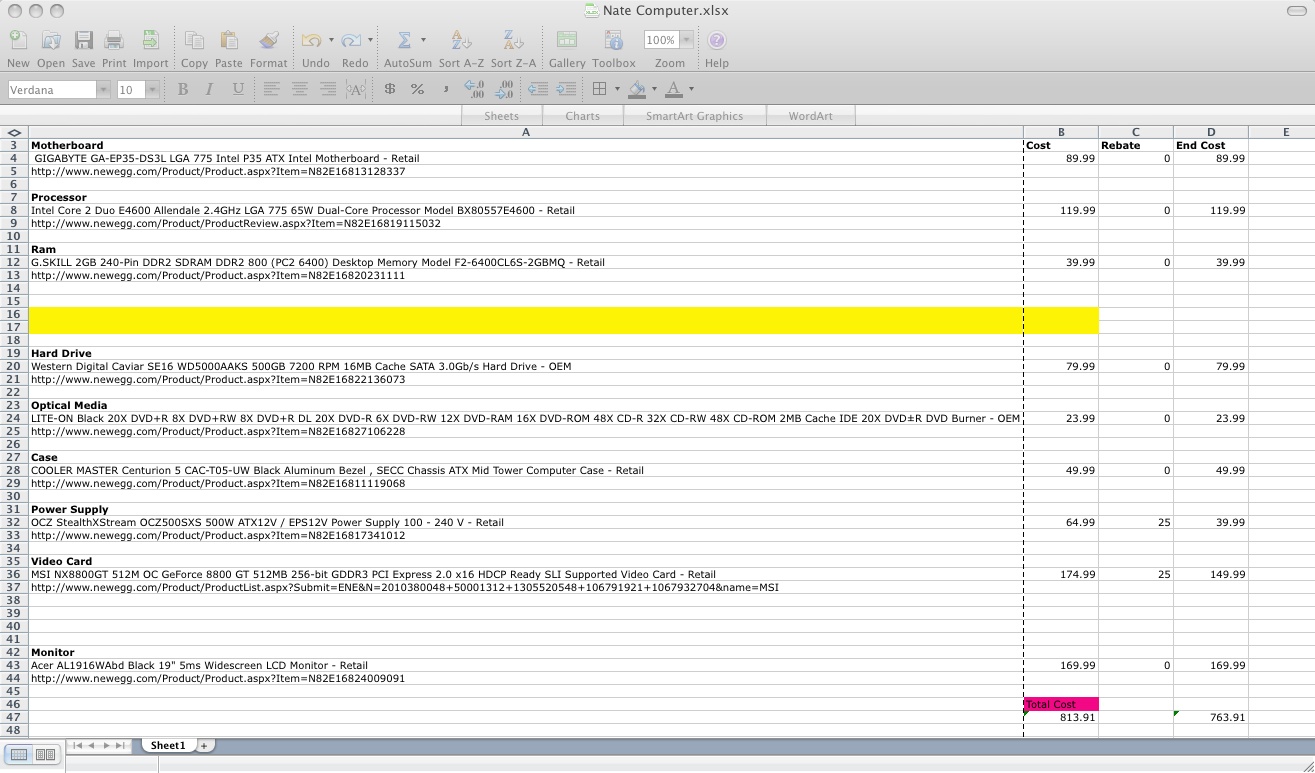Switch to Page Layout view
This screenshot has height=773, width=1315.
click(x=46, y=754)
